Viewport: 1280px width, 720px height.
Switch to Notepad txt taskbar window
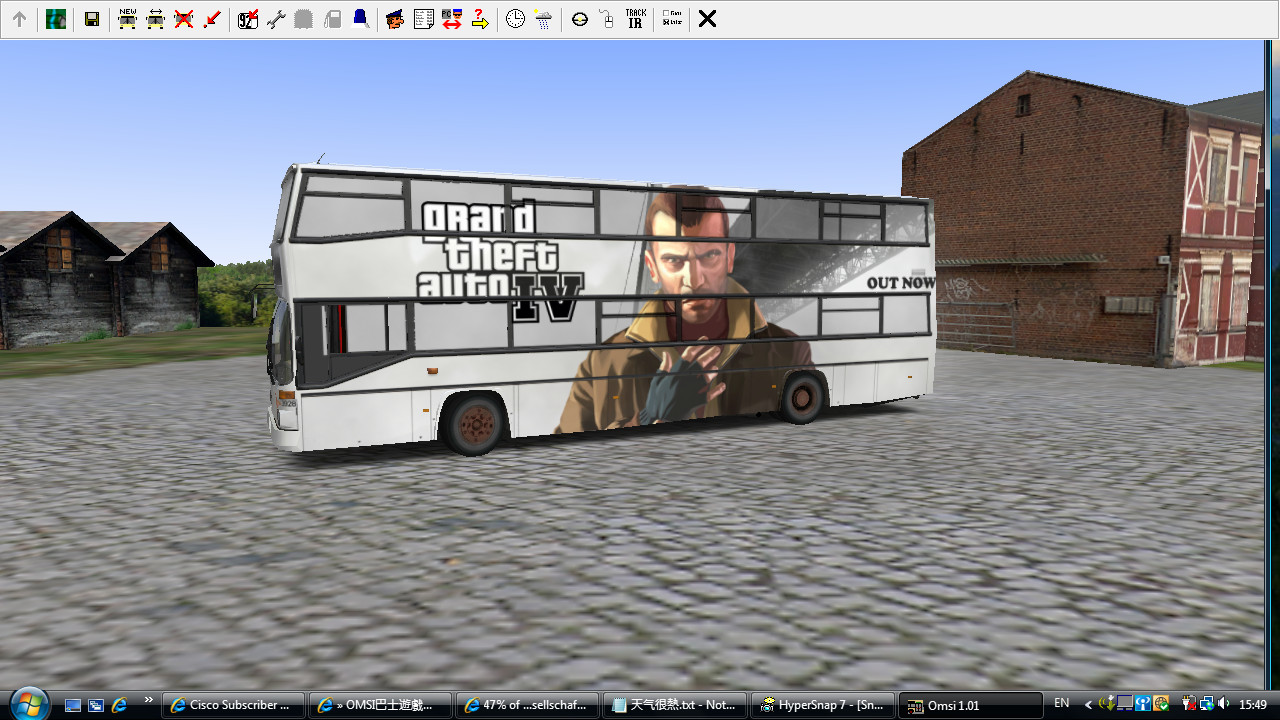pos(675,705)
